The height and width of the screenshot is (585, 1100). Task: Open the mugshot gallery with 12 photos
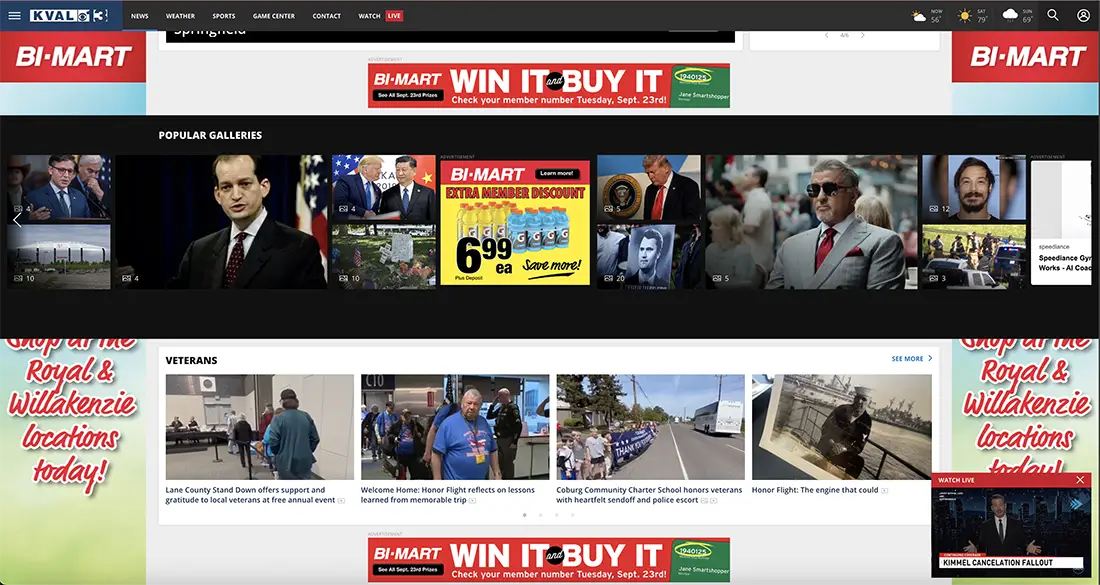pyautogui.click(x=974, y=188)
